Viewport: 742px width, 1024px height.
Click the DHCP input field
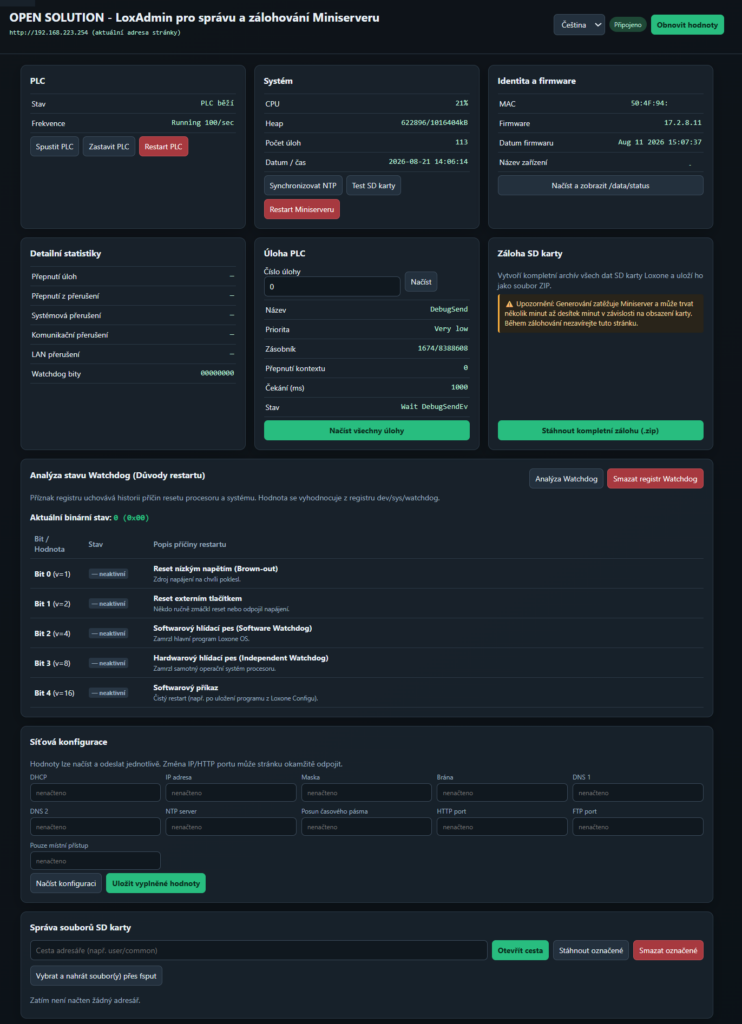click(95, 793)
